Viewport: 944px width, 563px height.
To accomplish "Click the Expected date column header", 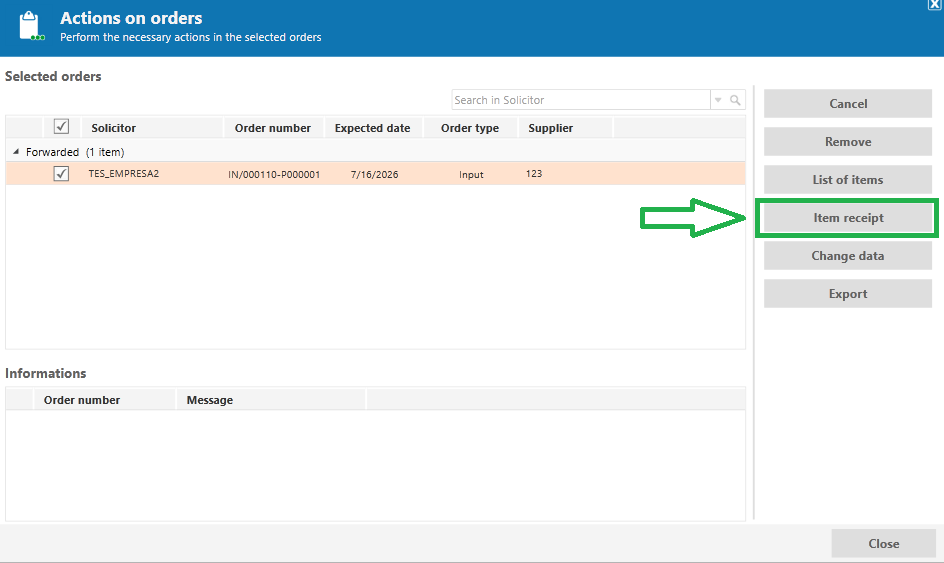I will [374, 128].
